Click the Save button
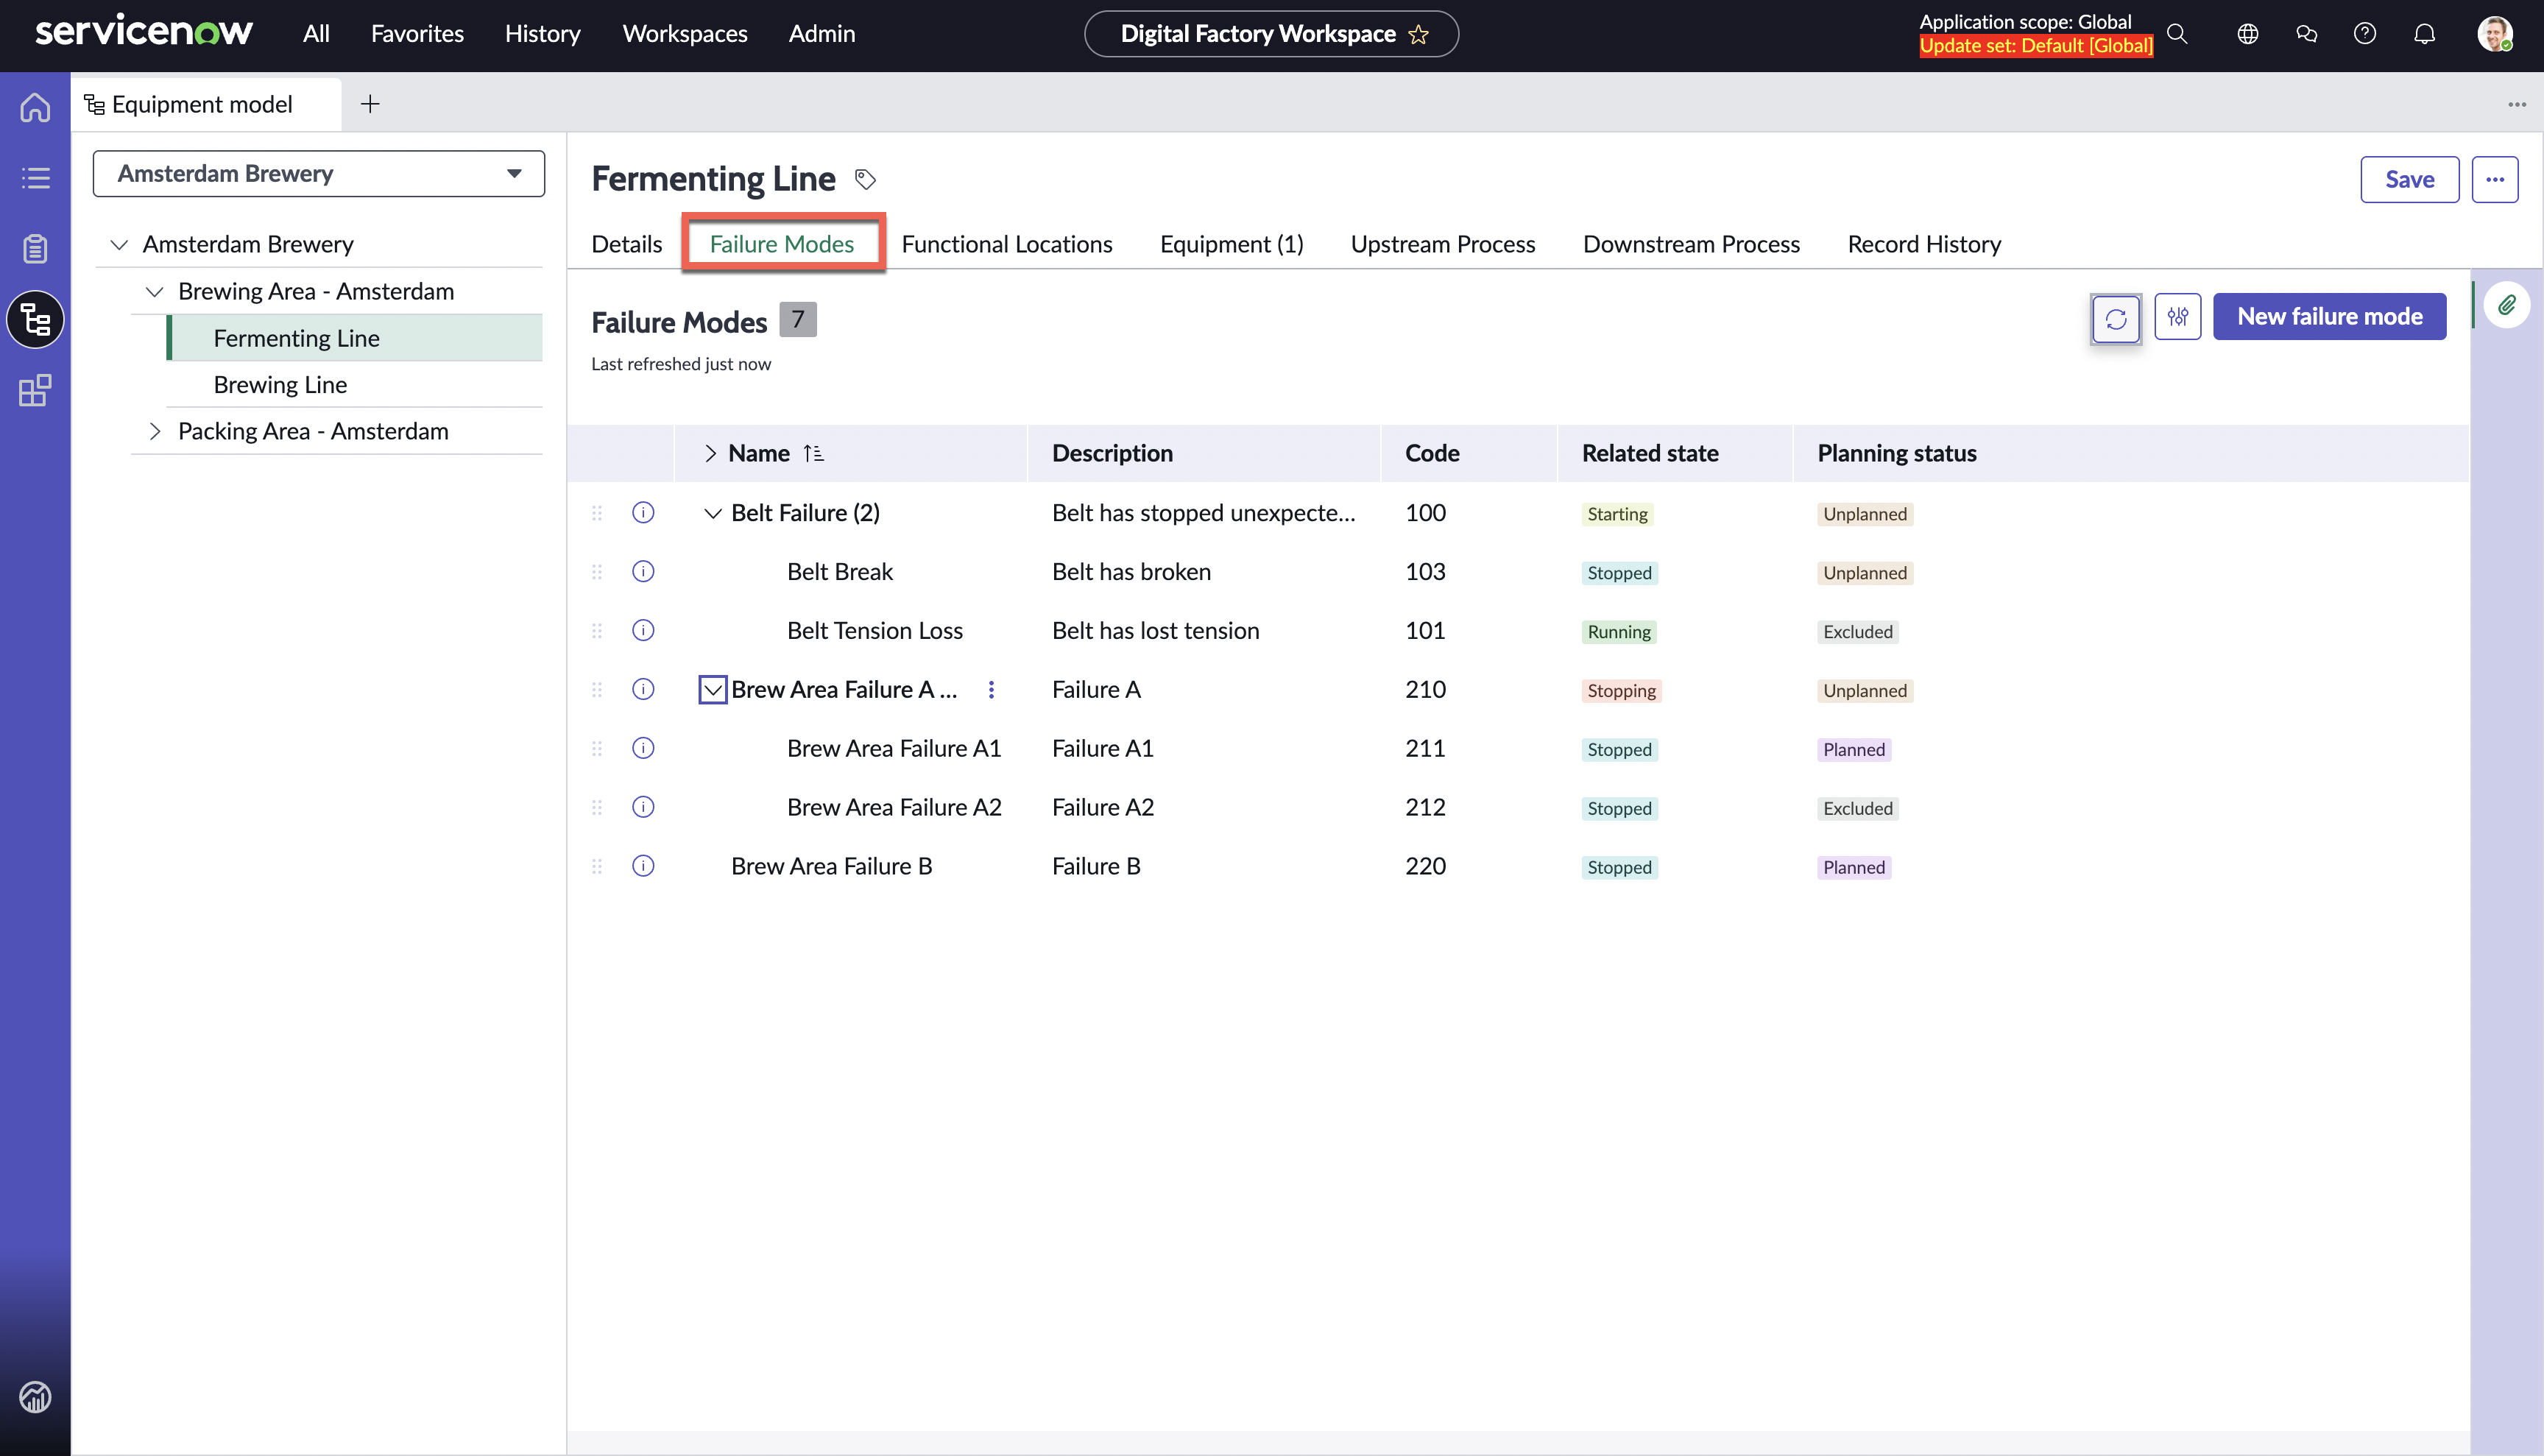The width and height of the screenshot is (2544, 1456). pos(2409,180)
